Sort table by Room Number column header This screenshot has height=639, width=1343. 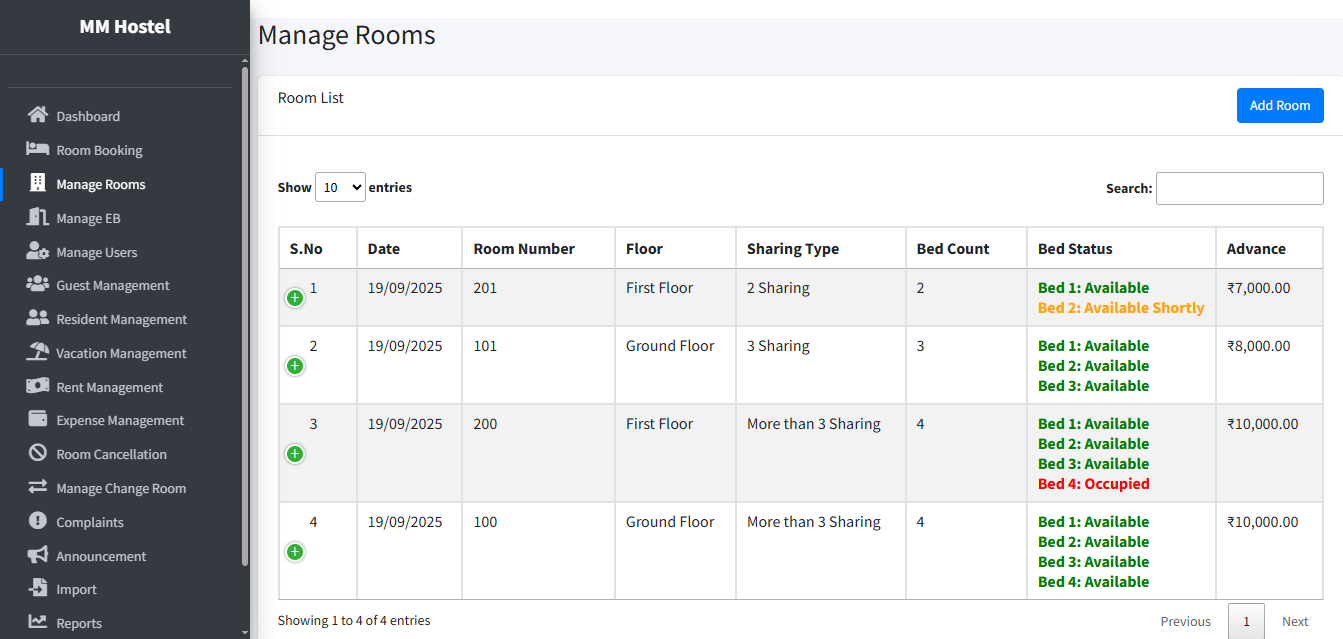(524, 249)
